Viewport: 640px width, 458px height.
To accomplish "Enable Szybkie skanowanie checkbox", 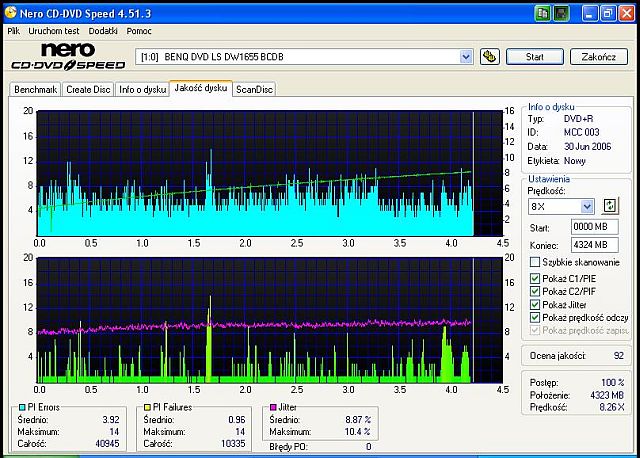I will (535, 262).
